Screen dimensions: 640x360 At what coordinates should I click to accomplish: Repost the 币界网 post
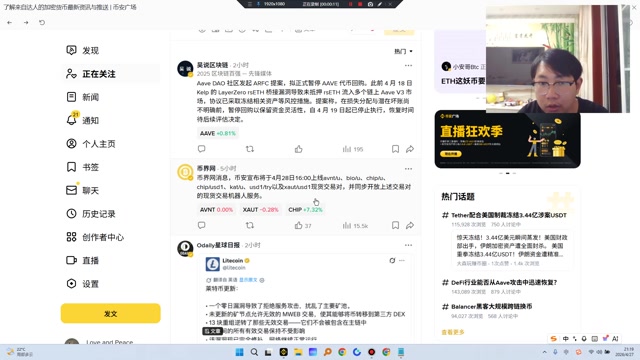tap(250, 225)
